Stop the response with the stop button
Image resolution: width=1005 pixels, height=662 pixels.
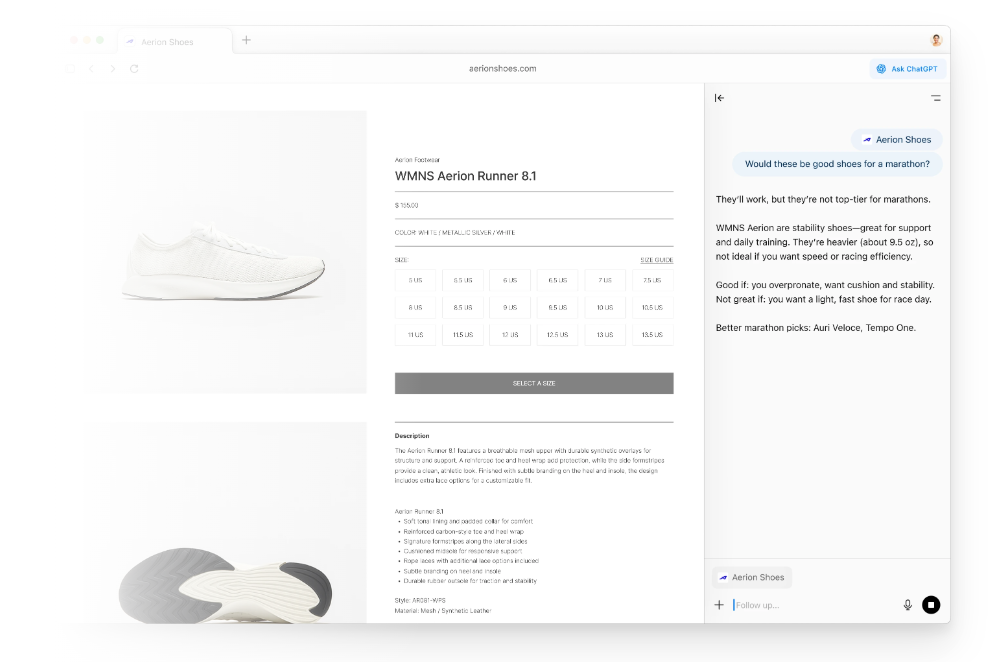click(x=931, y=605)
